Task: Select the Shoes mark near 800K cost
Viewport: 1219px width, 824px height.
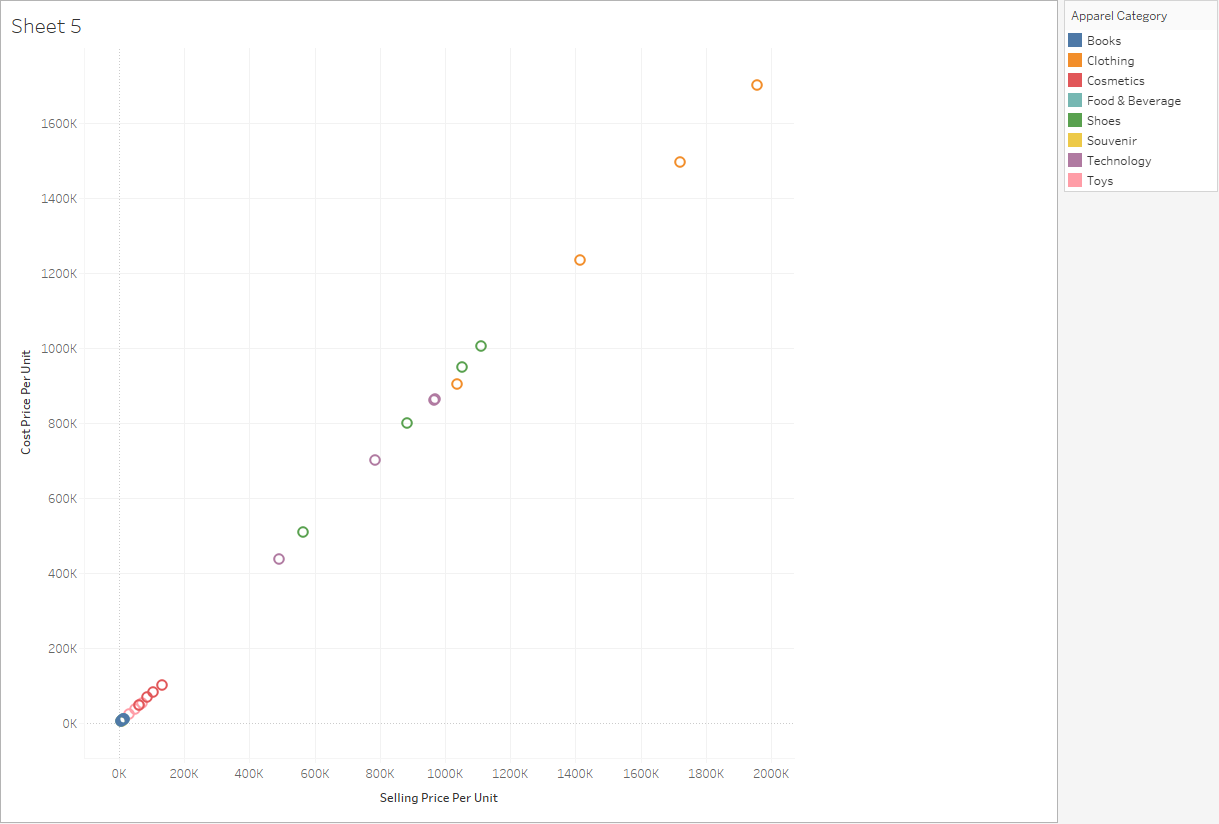Action: point(407,423)
